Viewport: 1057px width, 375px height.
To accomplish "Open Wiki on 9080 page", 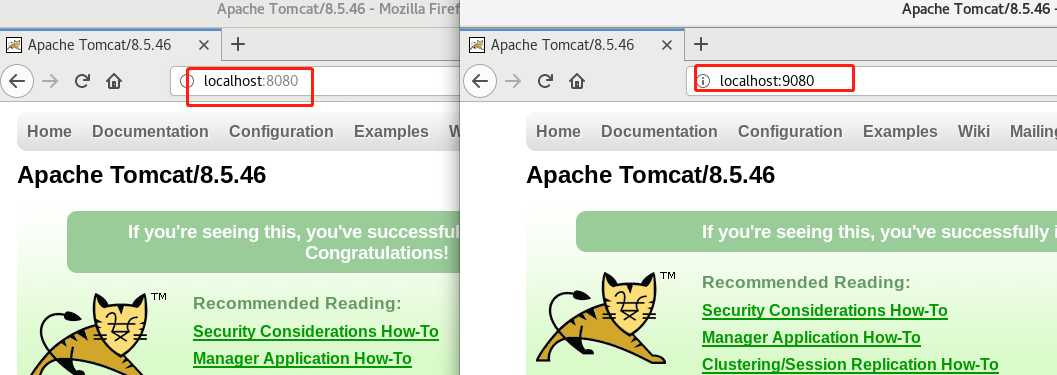I will (x=973, y=132).
